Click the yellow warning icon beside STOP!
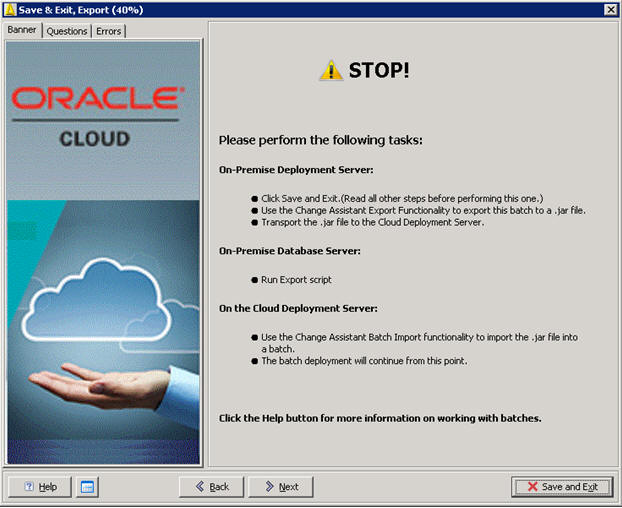Viewport: 622px width, 508px height. pos(331,71)
